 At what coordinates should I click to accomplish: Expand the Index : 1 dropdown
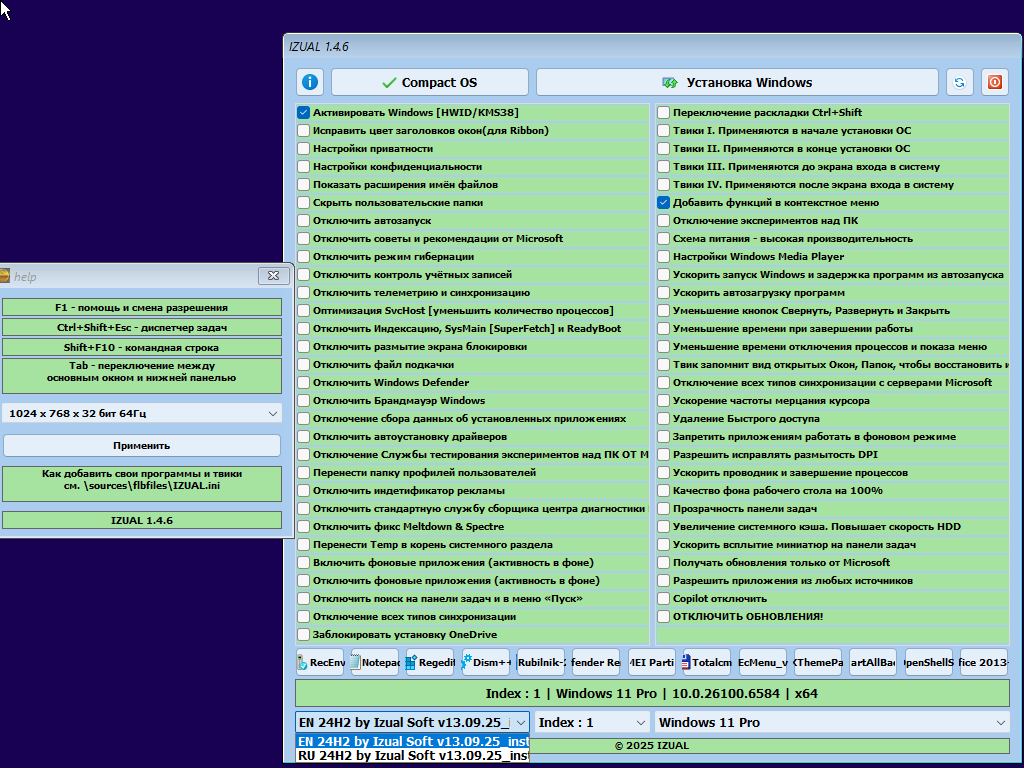coord(592,722)
